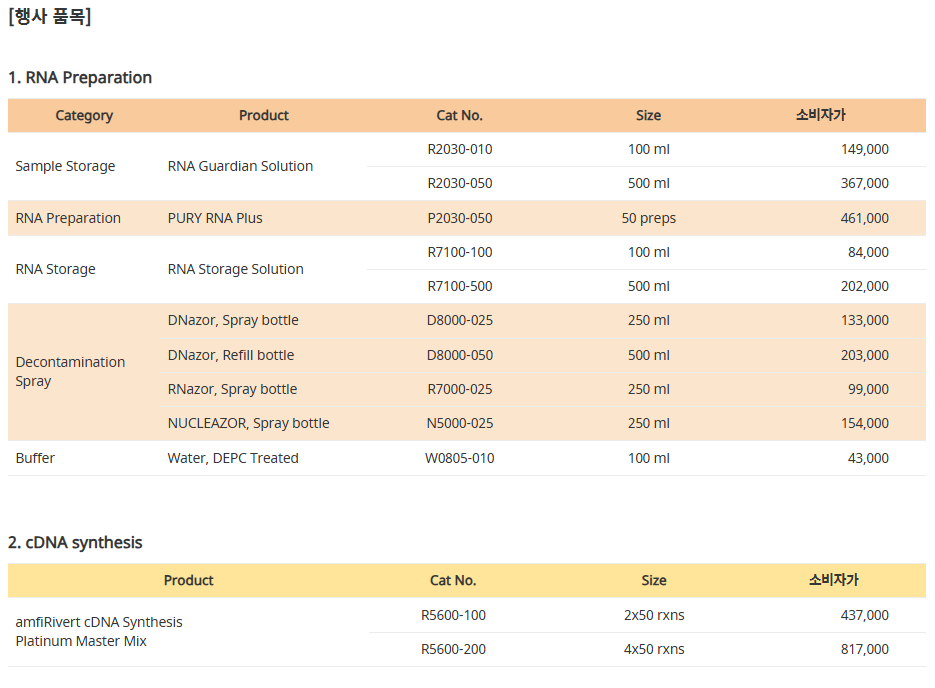This screenshot has height=688, width=935.
Task: Select 'DNazor, Spray bottle' product
Action: click(233, 321)
